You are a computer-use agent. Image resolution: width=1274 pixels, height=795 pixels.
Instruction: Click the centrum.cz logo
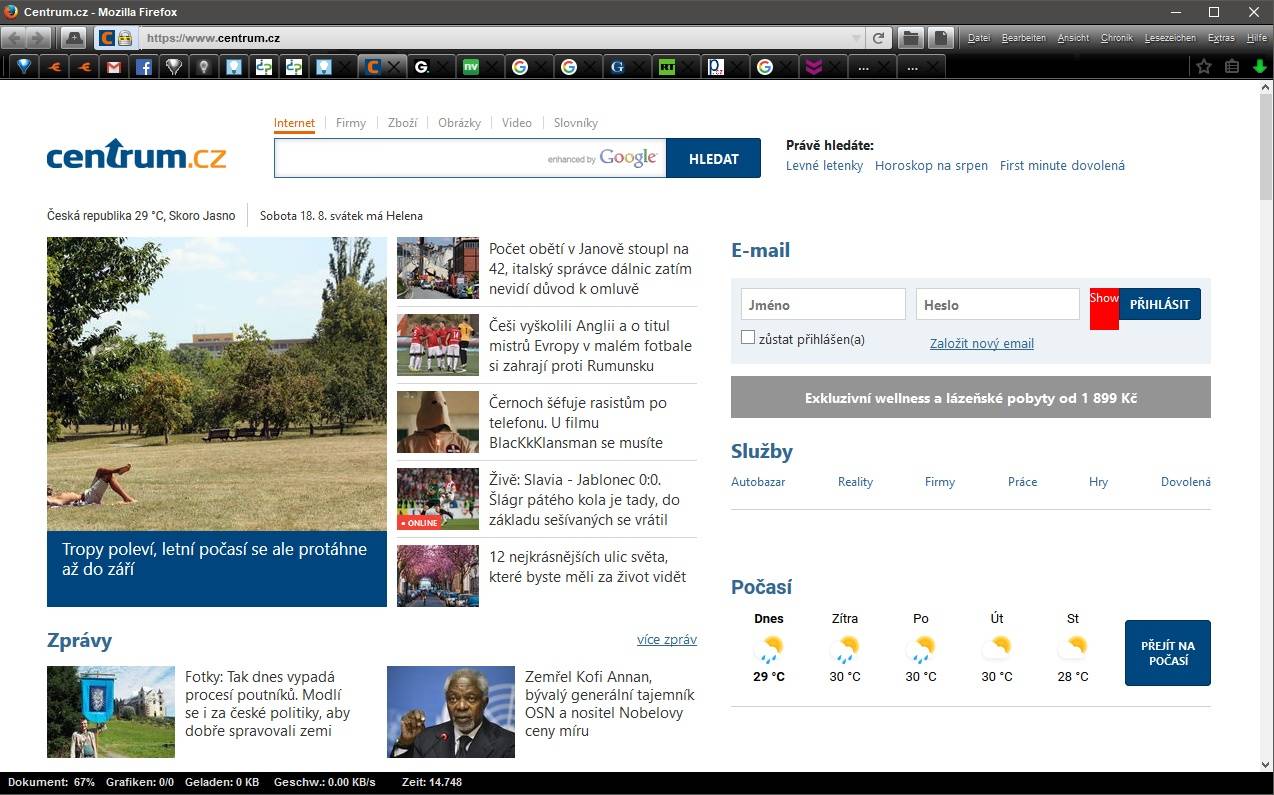(136, 156)
